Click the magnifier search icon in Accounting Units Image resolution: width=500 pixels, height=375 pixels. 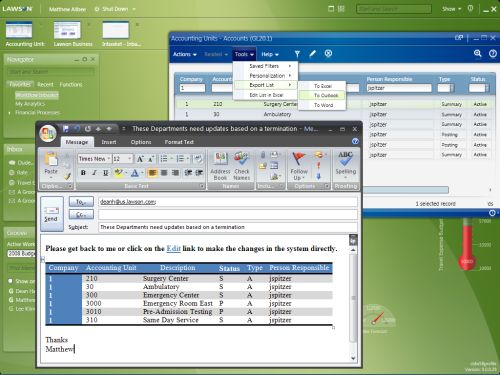tap(478, 54)
